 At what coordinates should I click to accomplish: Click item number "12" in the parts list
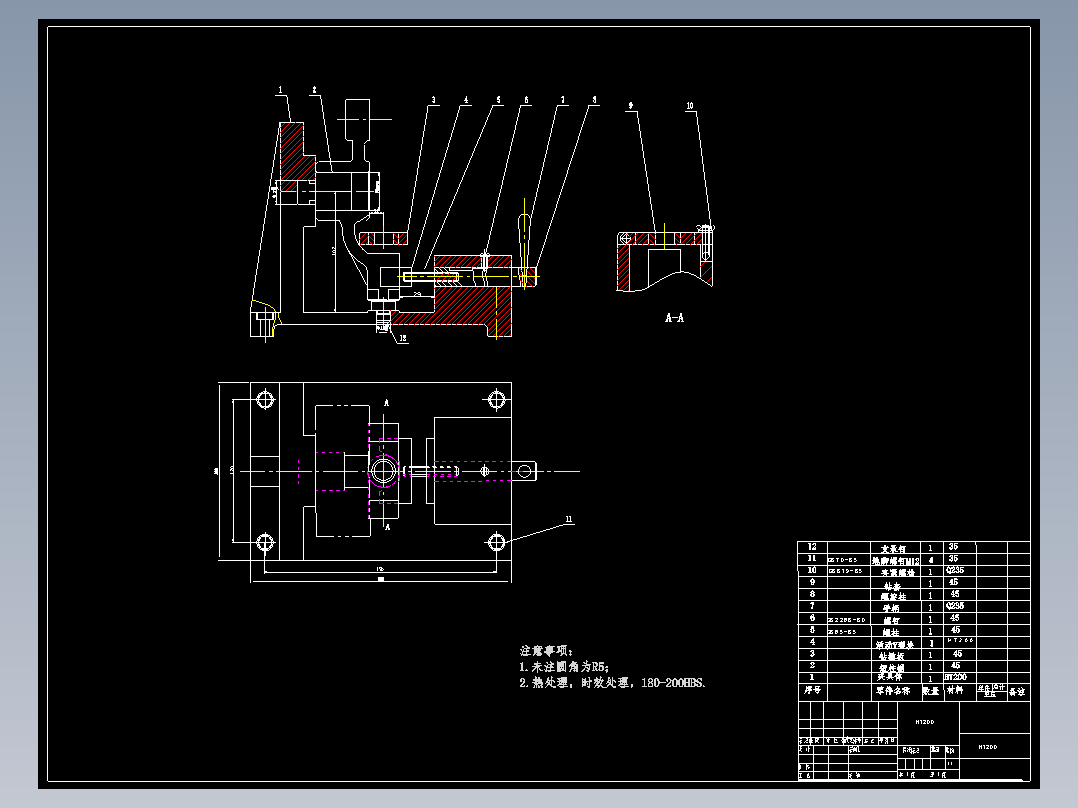tap(812, 547)
